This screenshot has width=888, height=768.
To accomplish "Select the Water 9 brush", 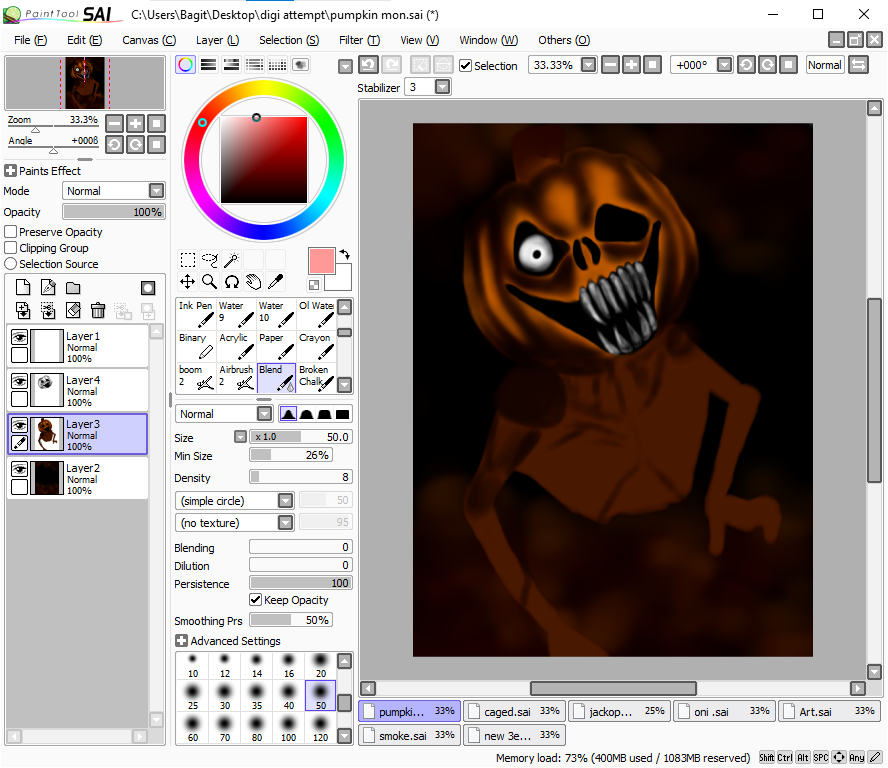I will point(236,314).
